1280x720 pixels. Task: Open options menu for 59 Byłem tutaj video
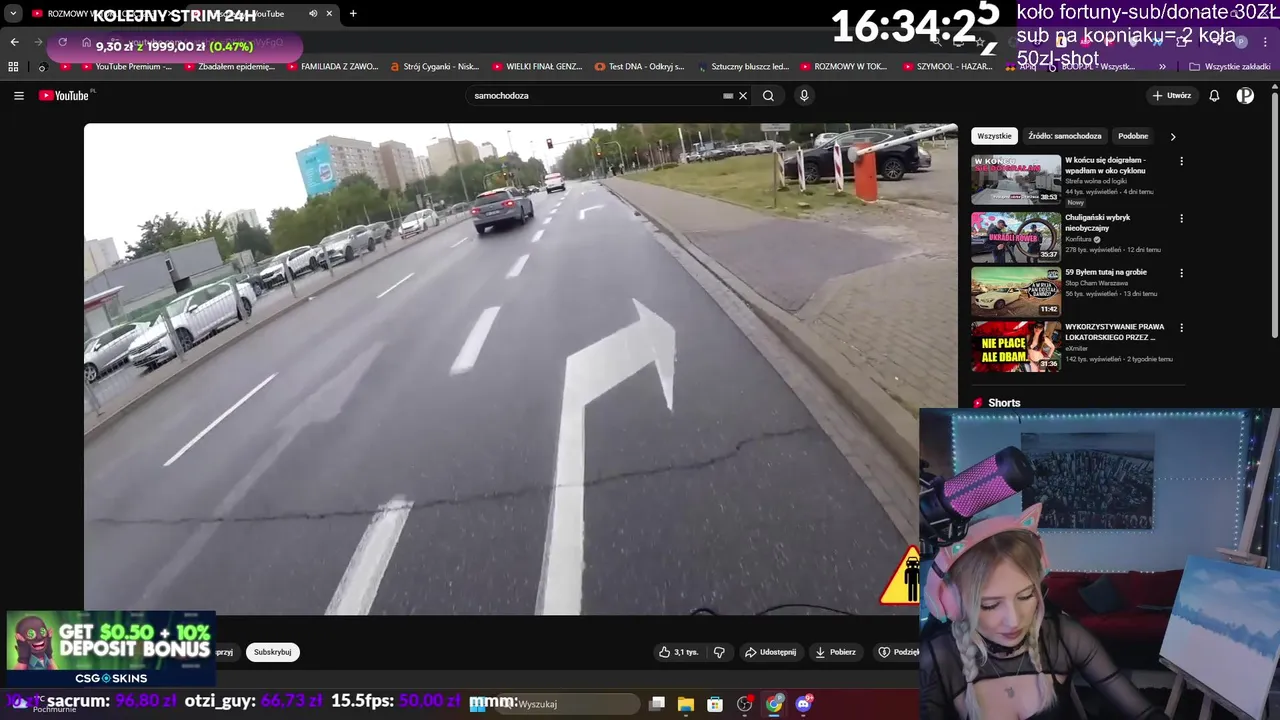click(x=1181, y=273)
